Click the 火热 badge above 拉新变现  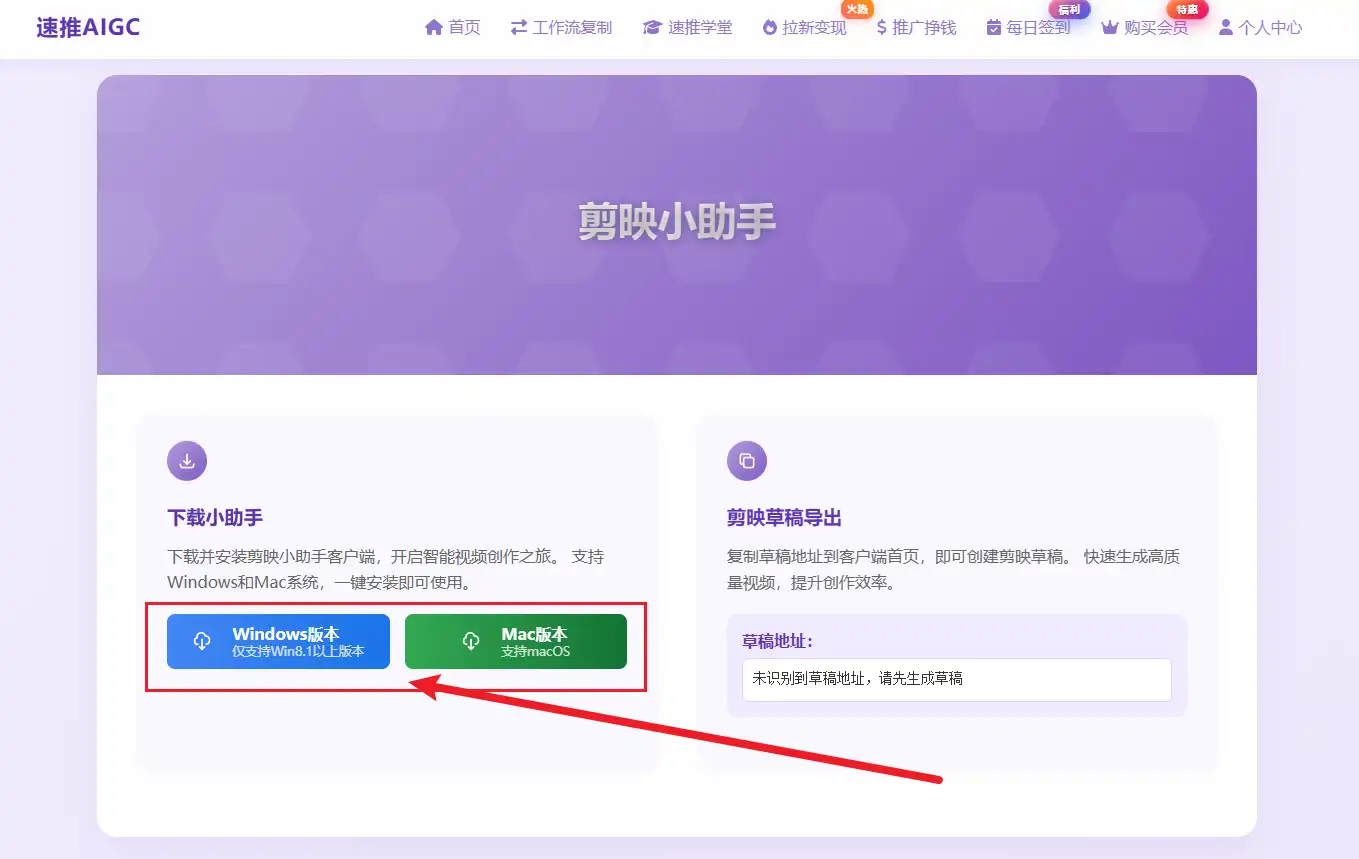(857, 9)
